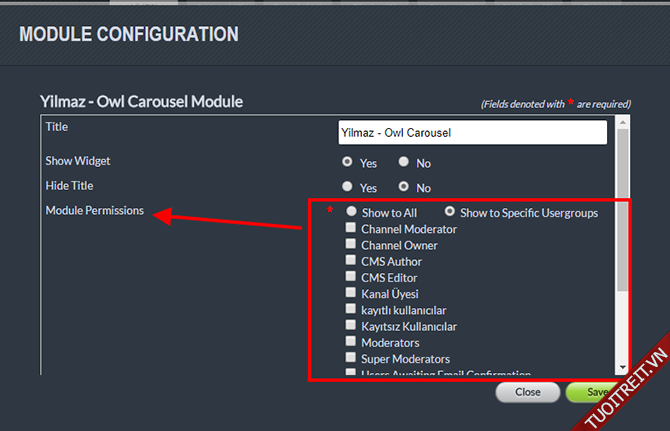Enable the CMS Author usergroup
Screen dimensions: 670x431
pos(350,261)
